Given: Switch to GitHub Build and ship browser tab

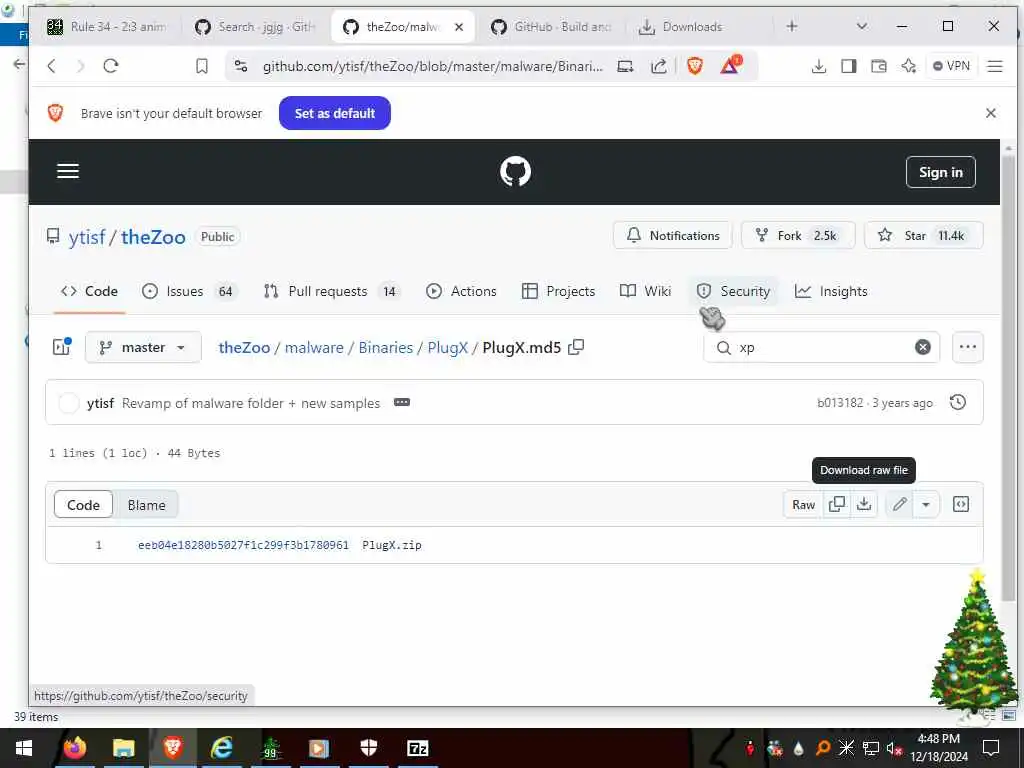Looking at the screenshot, I should pyautogui.click(x=551, y=27).
